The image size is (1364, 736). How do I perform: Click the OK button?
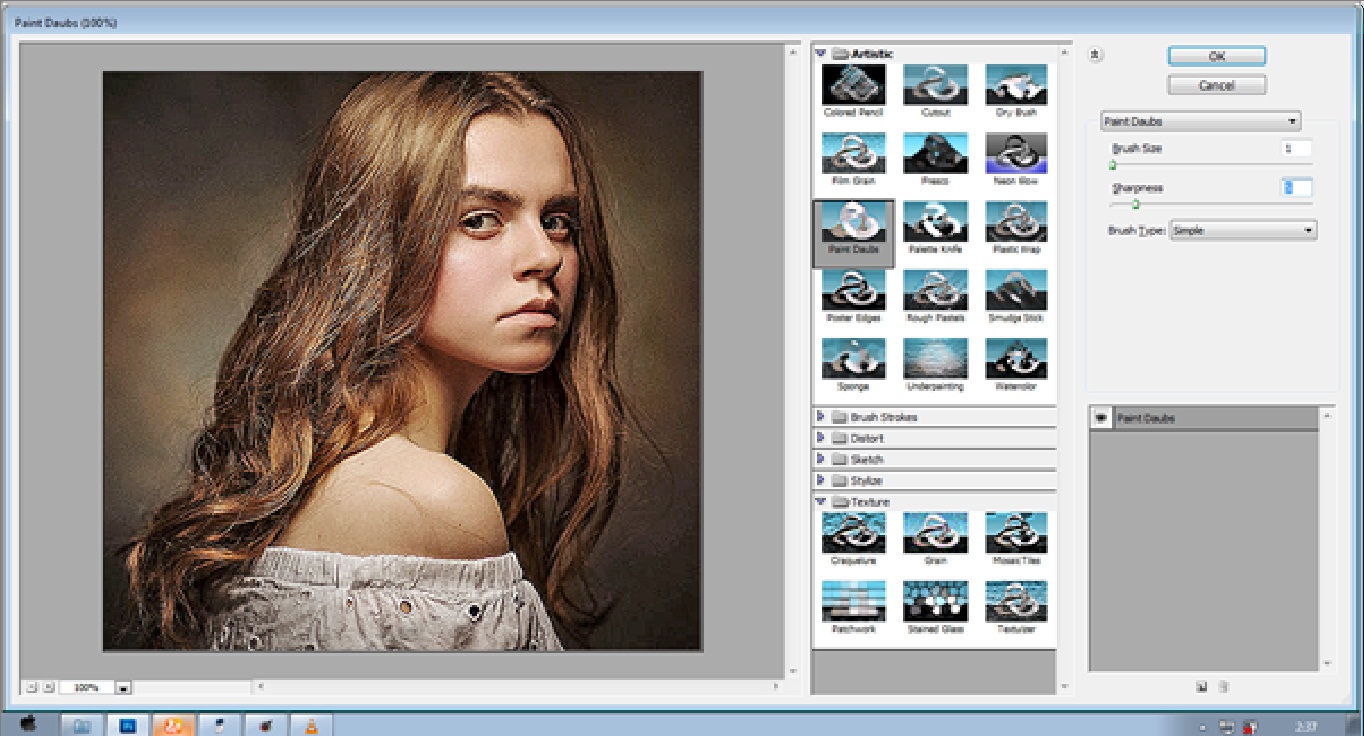[x=1216, y=56]
